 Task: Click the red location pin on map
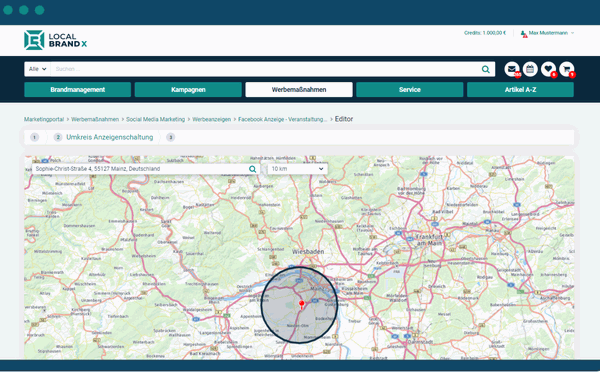(x=302, y=305)
